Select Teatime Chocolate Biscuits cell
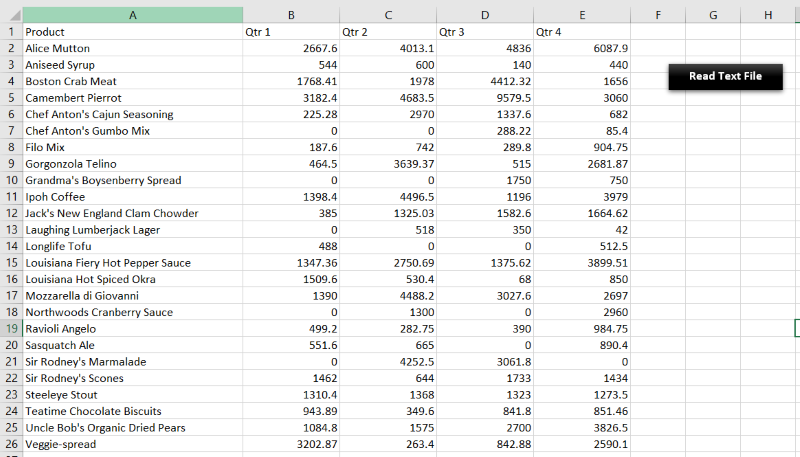This screenshot has height=457, width=800. 133,411
